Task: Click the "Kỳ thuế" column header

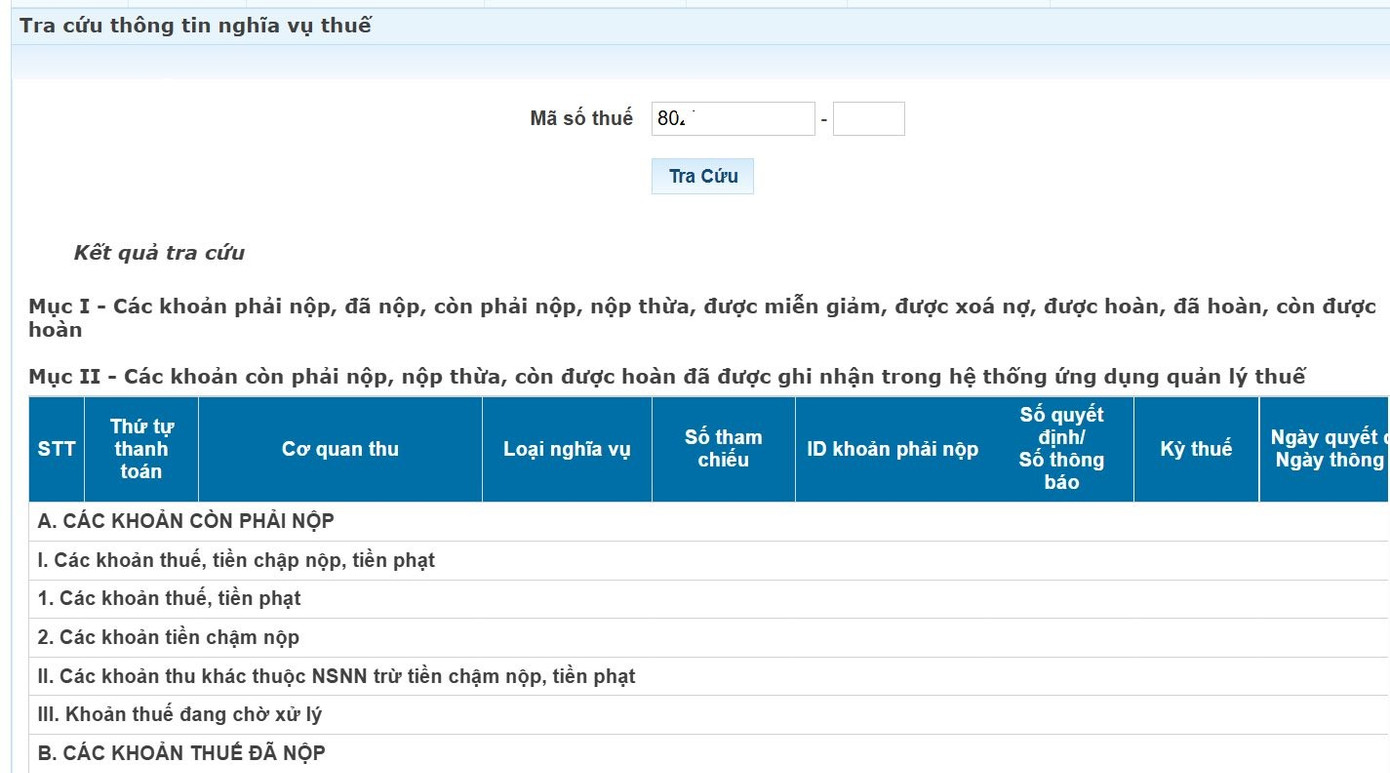Action: tap(1195, 448)
